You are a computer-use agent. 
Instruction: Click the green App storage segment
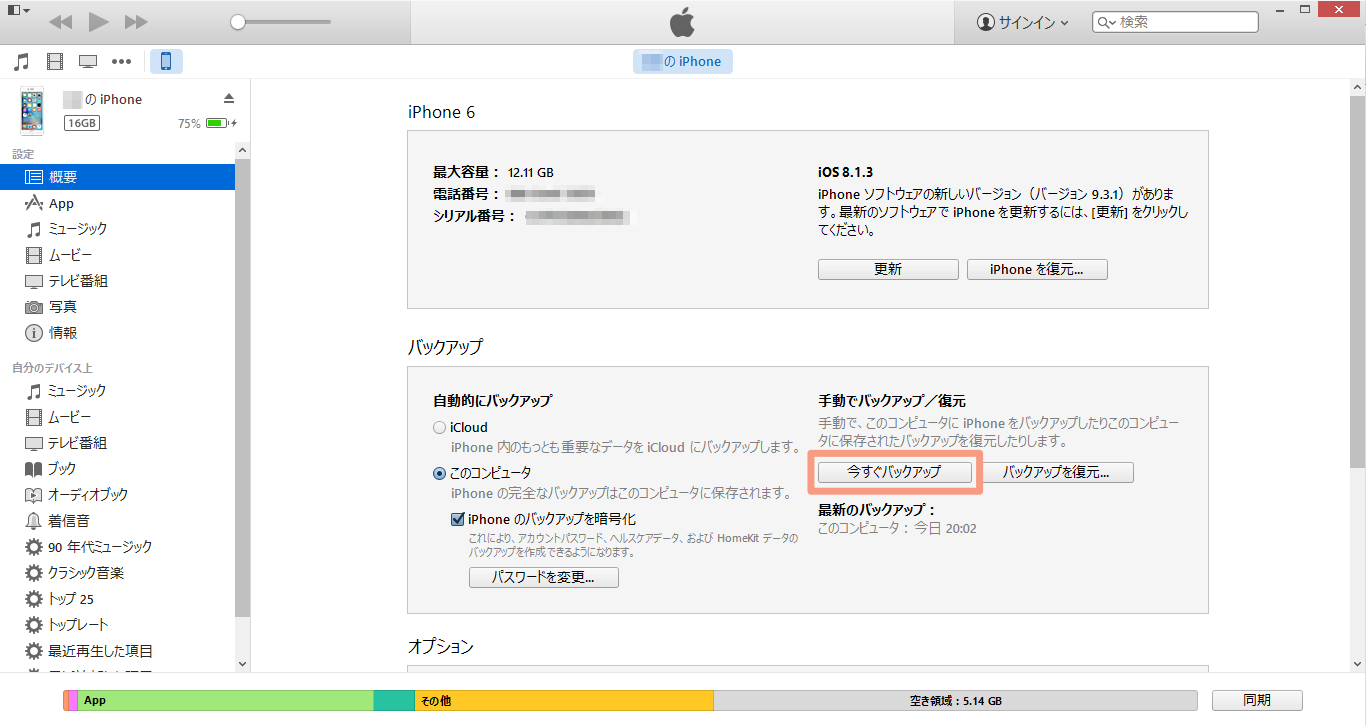click(x=225, y=700)
